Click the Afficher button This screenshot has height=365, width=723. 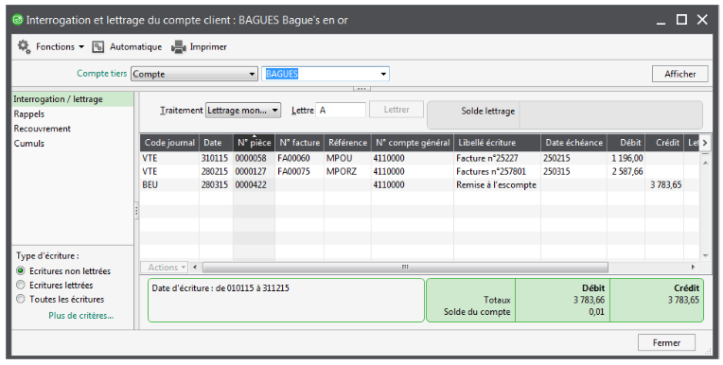tap(680, 74)
